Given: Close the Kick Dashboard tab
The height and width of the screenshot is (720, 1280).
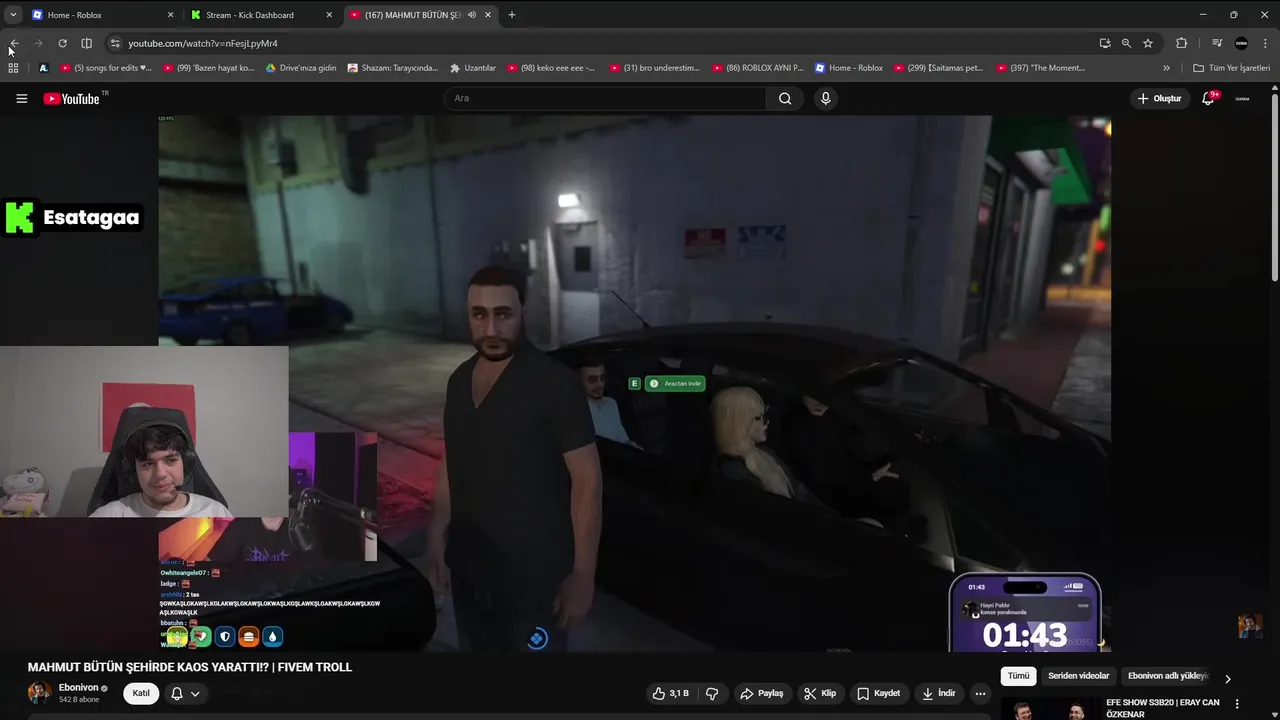Looking at the screenshot, I should 329,15.
